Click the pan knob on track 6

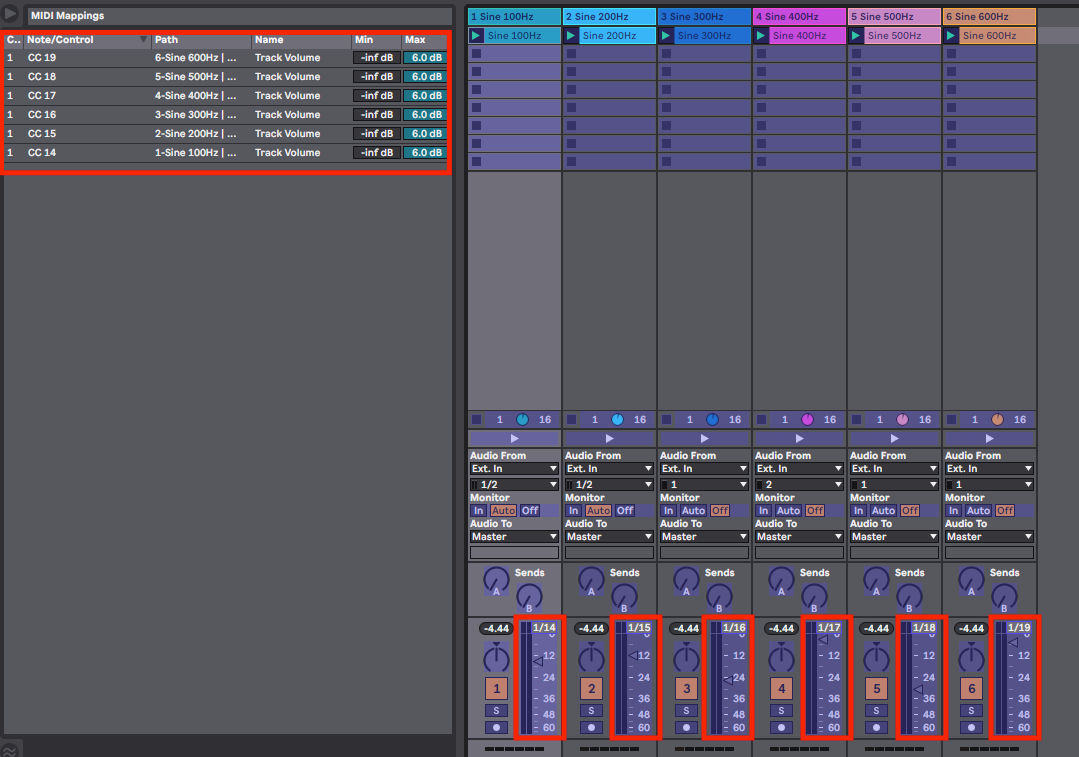pyautogui.click(x=971, y=659)
